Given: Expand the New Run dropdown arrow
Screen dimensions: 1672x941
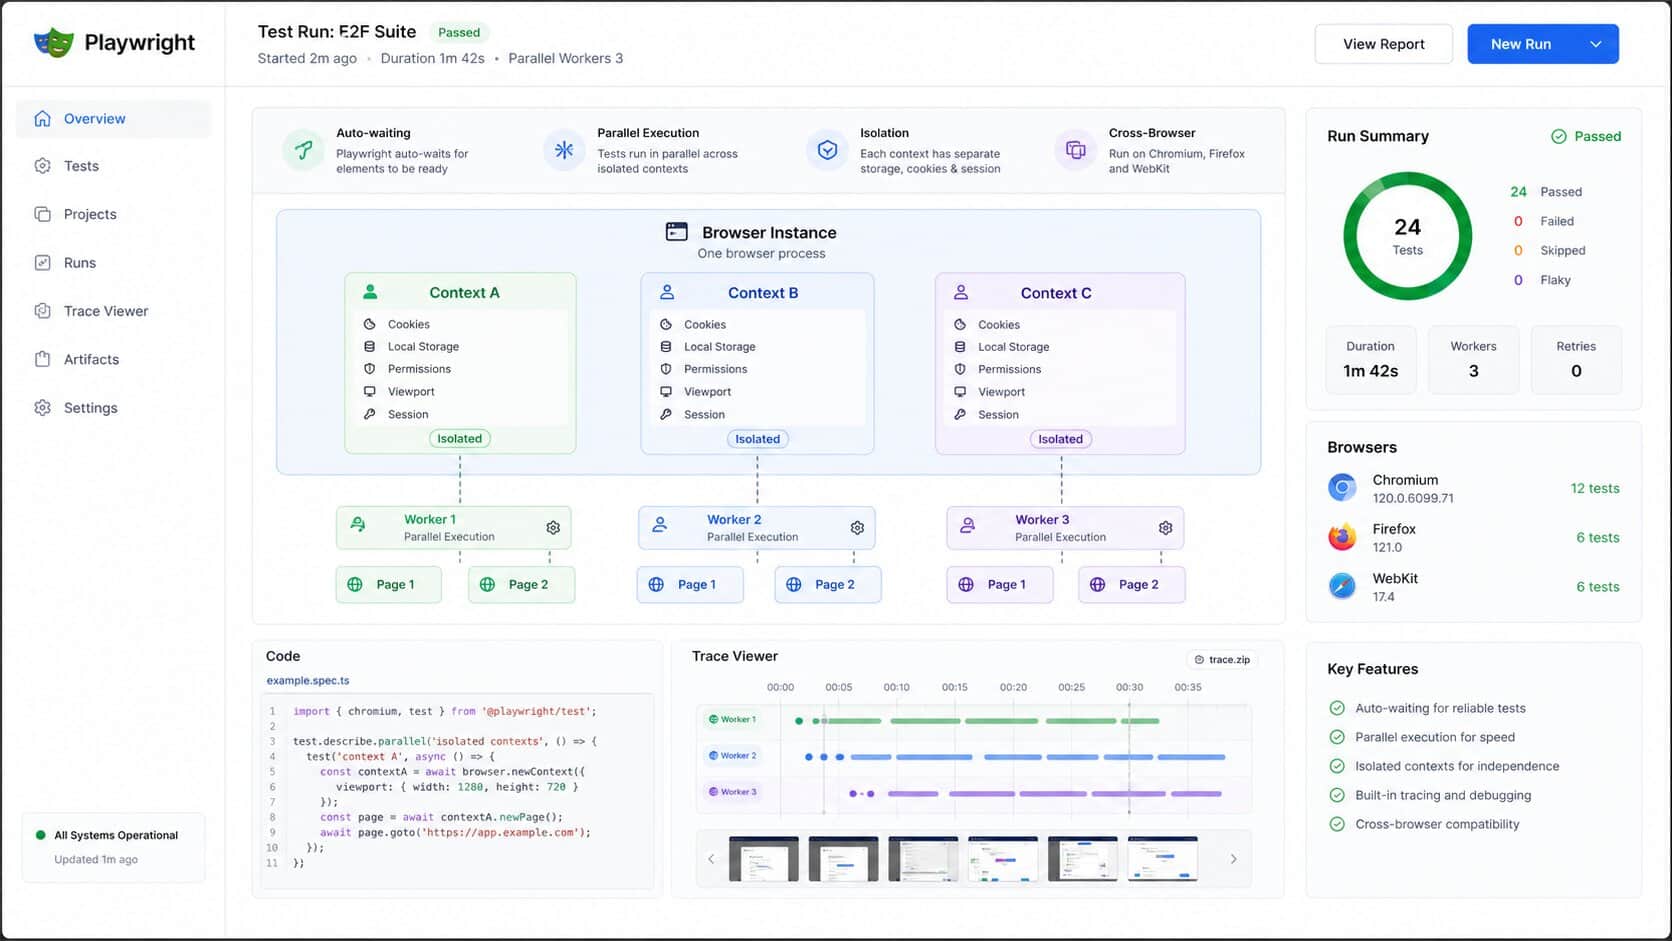Looking at the screenshot, I should [x=1596, y=44].
